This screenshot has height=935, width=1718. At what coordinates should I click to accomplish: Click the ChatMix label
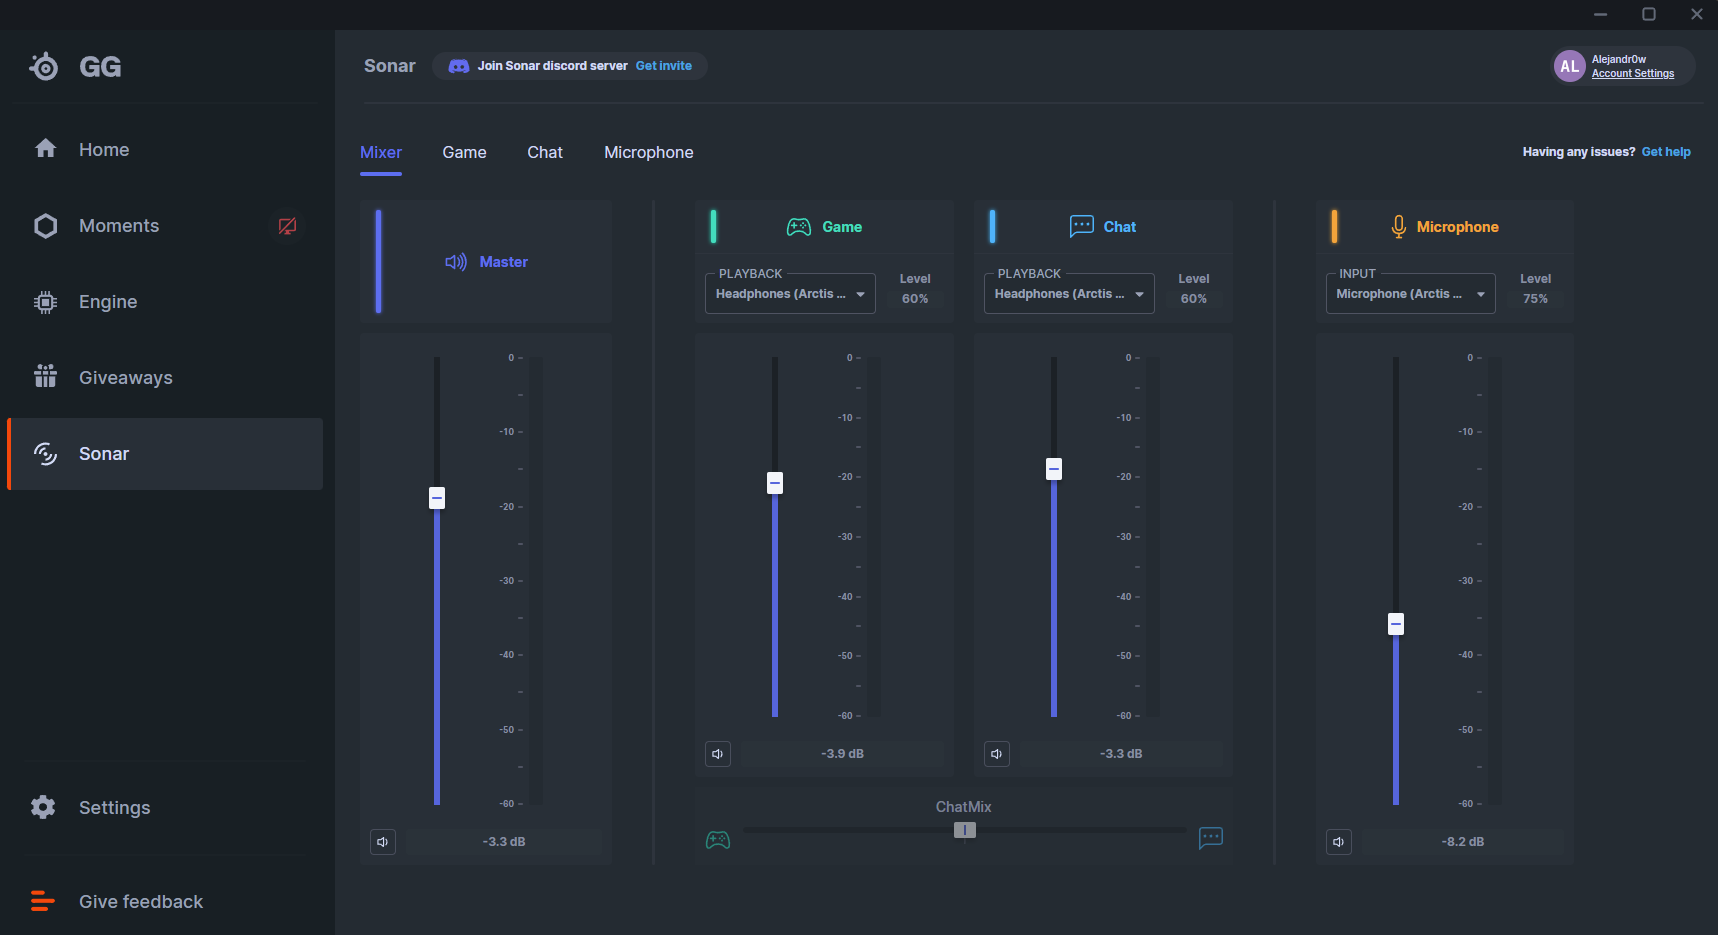pos(964,807)
